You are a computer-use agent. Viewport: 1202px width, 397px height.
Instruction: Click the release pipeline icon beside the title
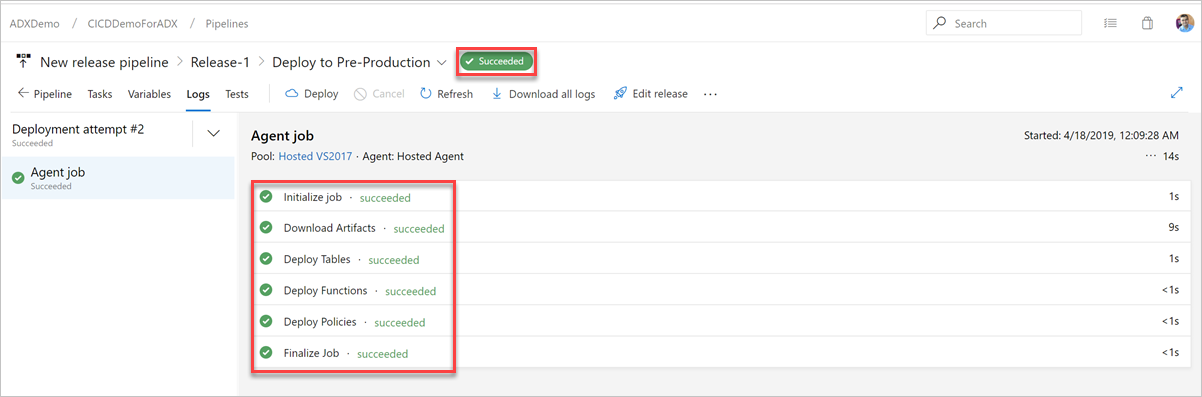point(24,62)
